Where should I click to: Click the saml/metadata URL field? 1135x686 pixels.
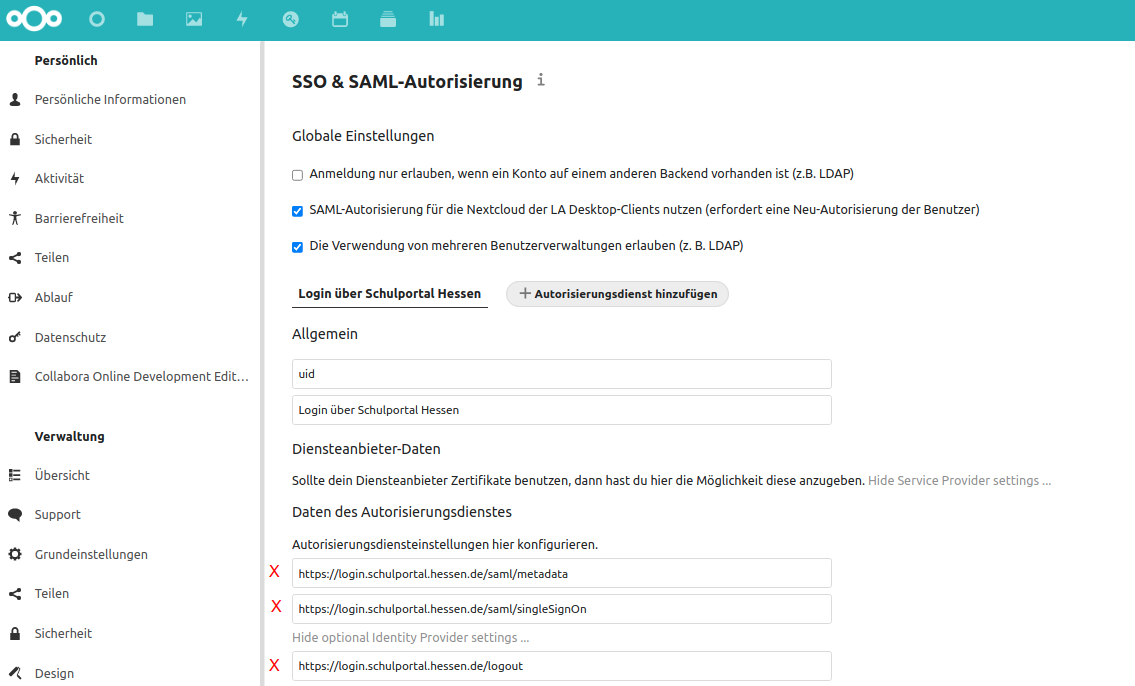(x=562, y=574)
